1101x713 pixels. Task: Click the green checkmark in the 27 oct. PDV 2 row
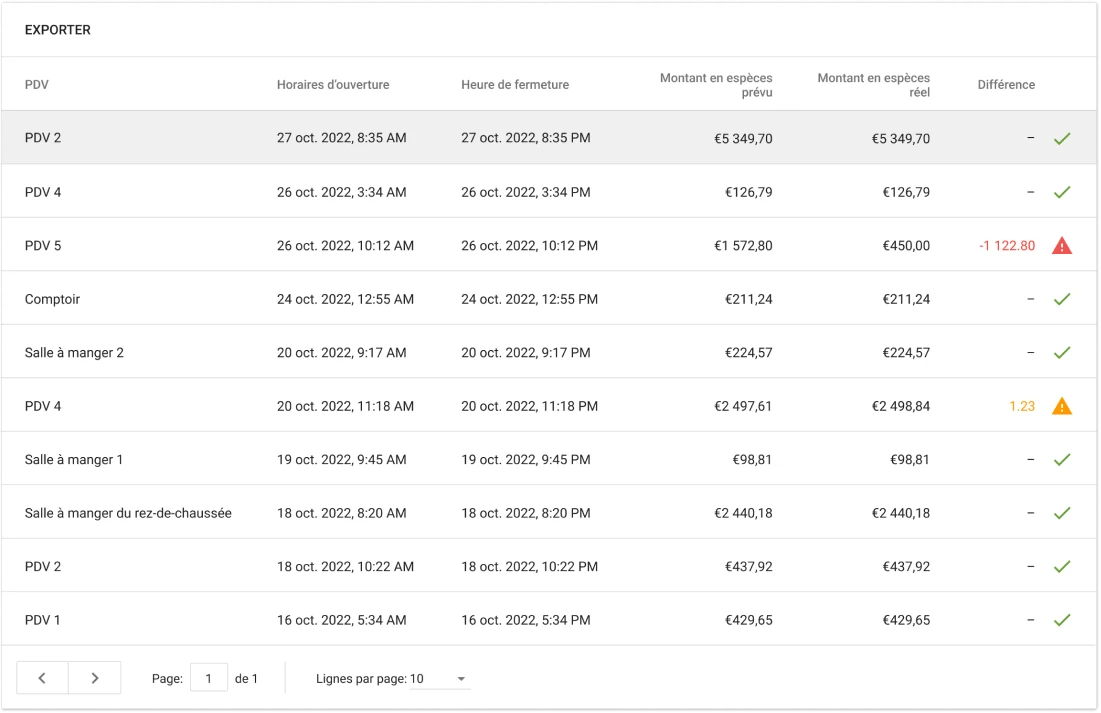pyautogui.click(x=1061, y=138)
